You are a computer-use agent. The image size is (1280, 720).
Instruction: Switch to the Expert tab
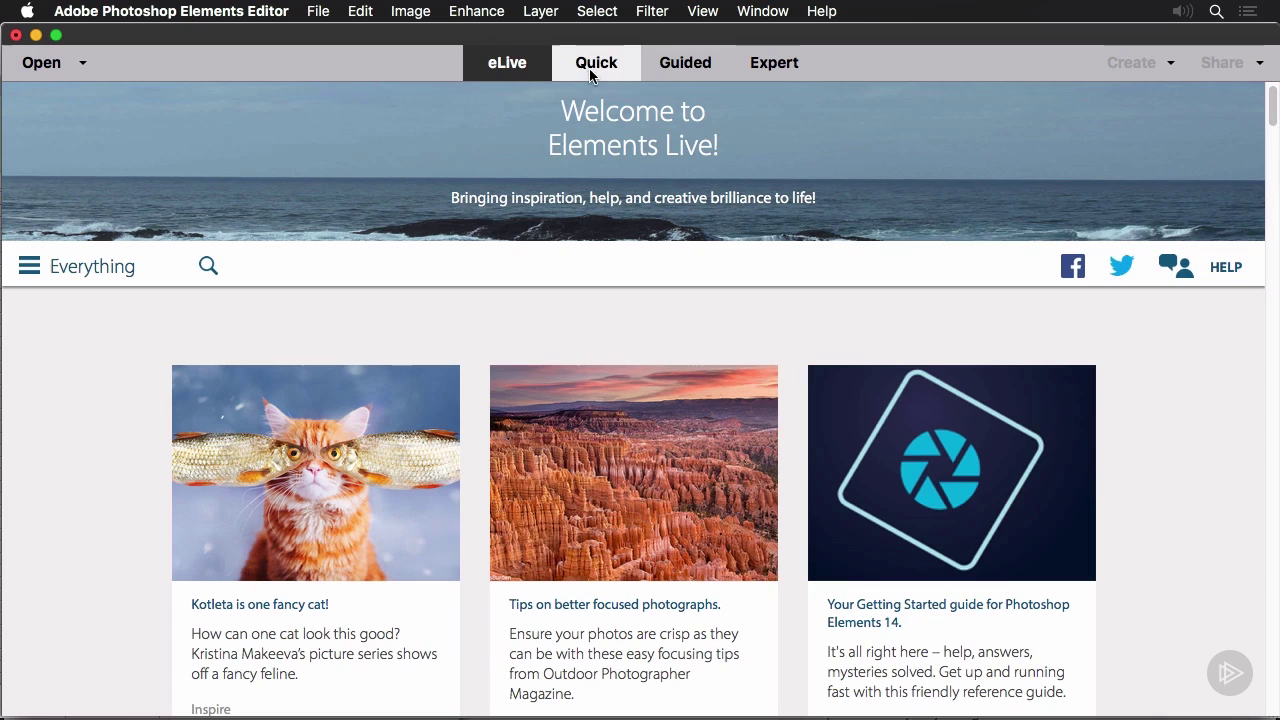pos(774,62)
